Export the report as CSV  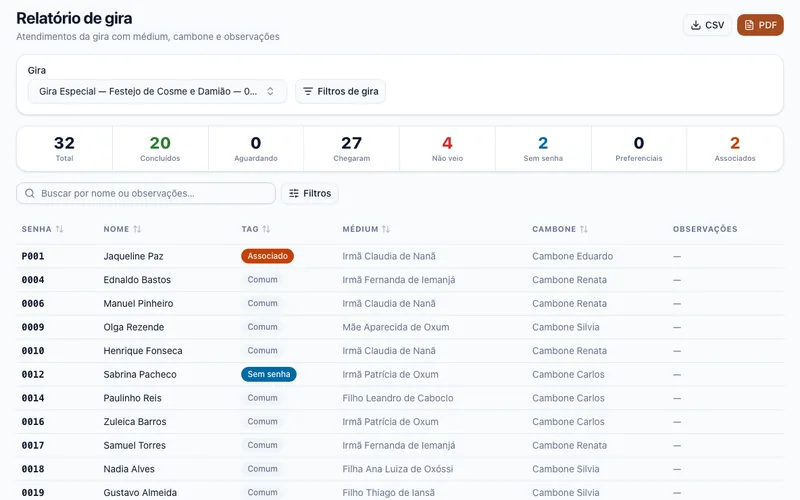707,25
